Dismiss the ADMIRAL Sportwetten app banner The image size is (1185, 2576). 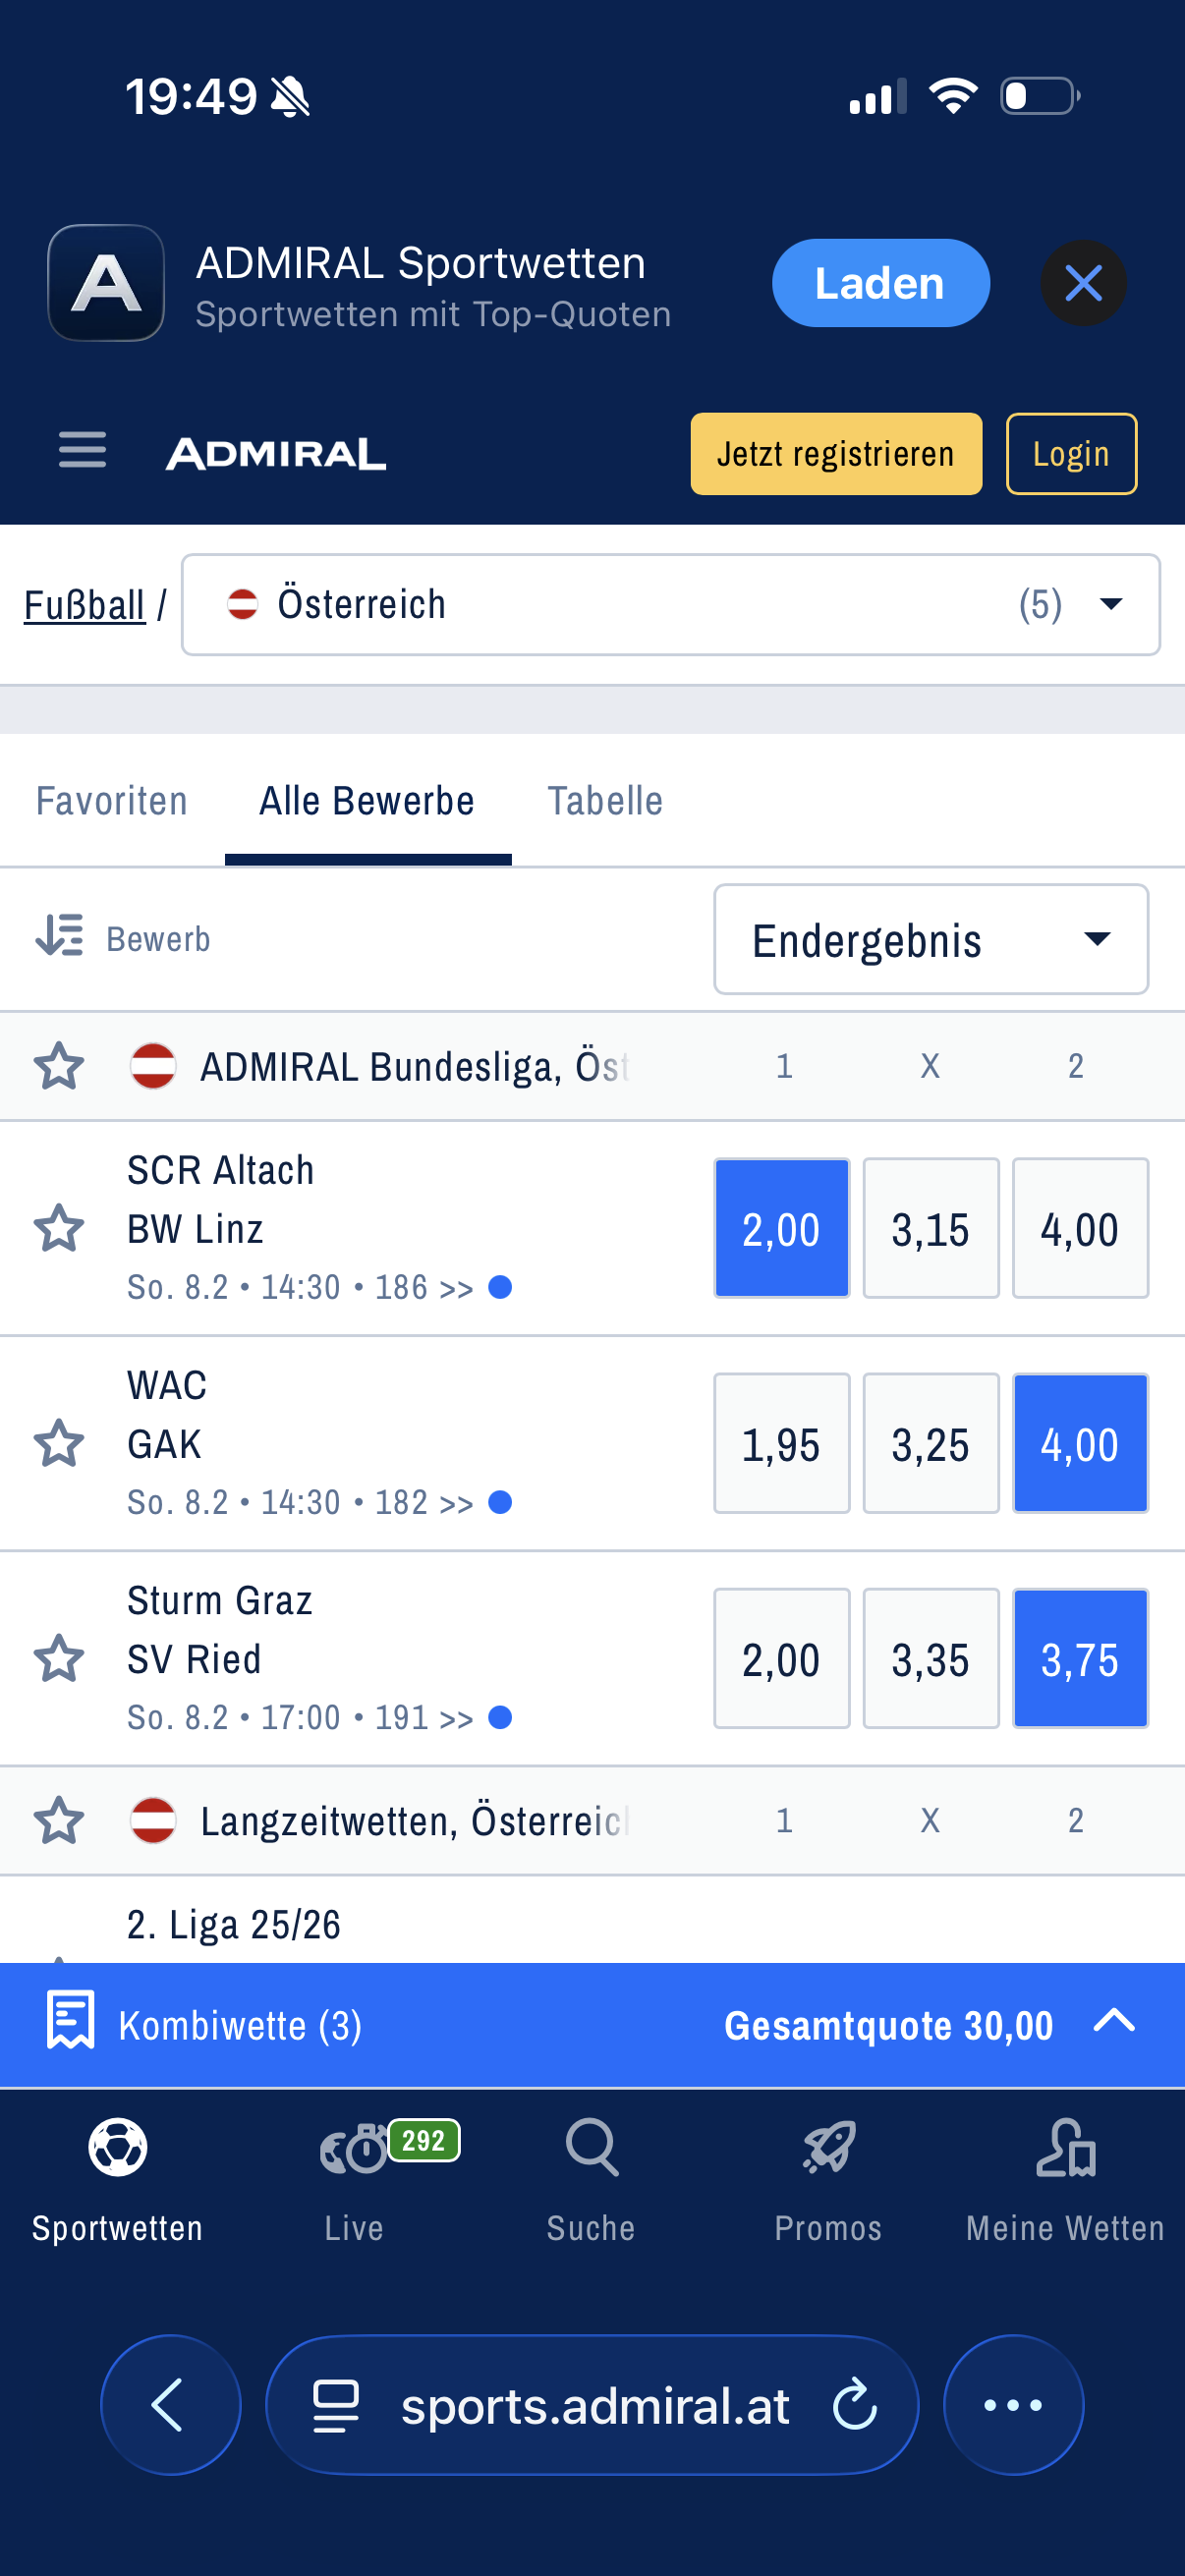(1083, 283)
